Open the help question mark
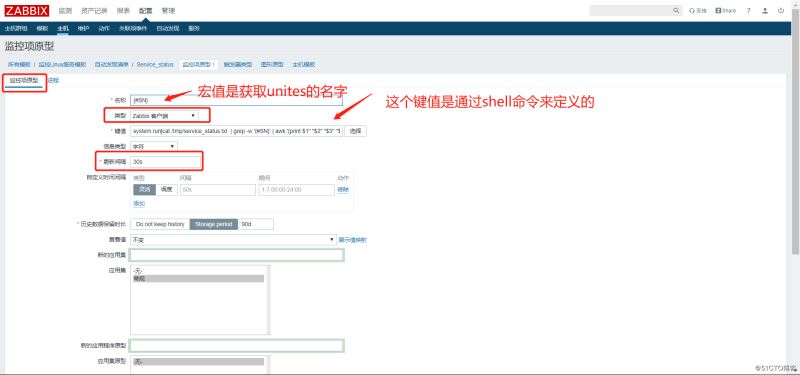800x375 pixels. (748, 11)
